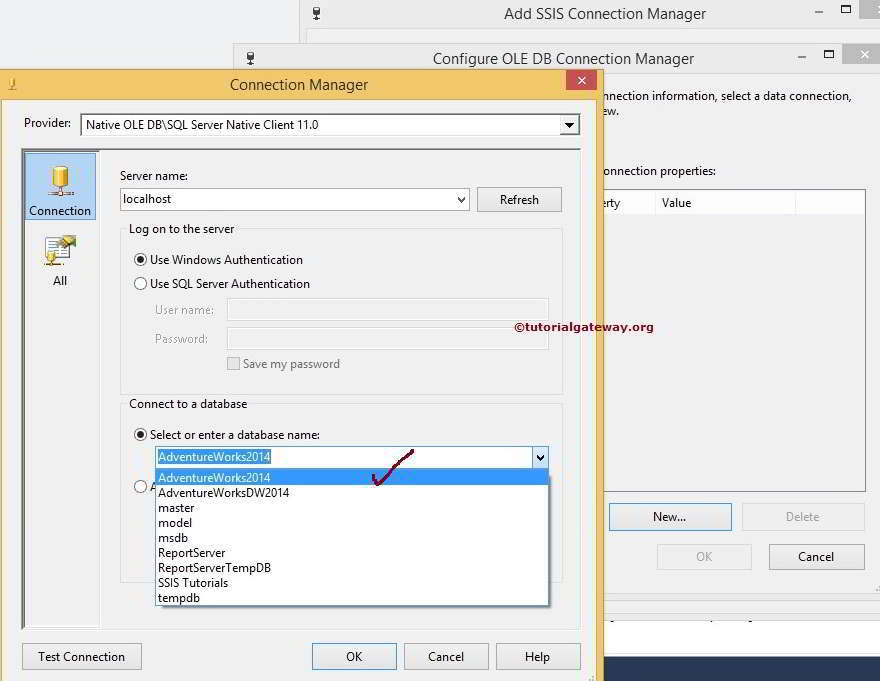The width and height of the screenshot is (880, 681).
Task: Maximize the Configure OLE DB Connection Manager window
Action: (829, 54)
